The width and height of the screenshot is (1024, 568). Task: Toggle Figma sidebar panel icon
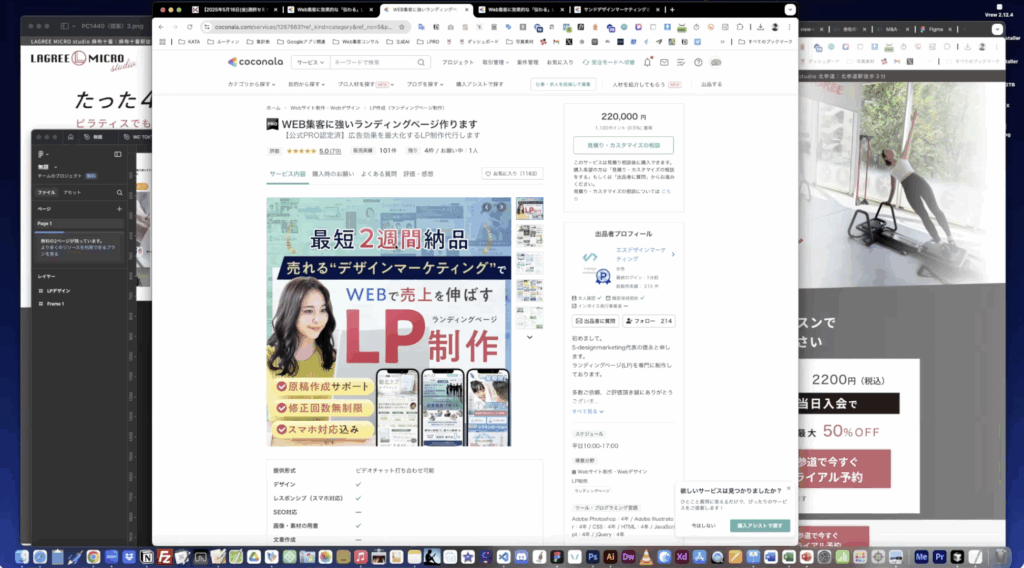tap(118, 154)
